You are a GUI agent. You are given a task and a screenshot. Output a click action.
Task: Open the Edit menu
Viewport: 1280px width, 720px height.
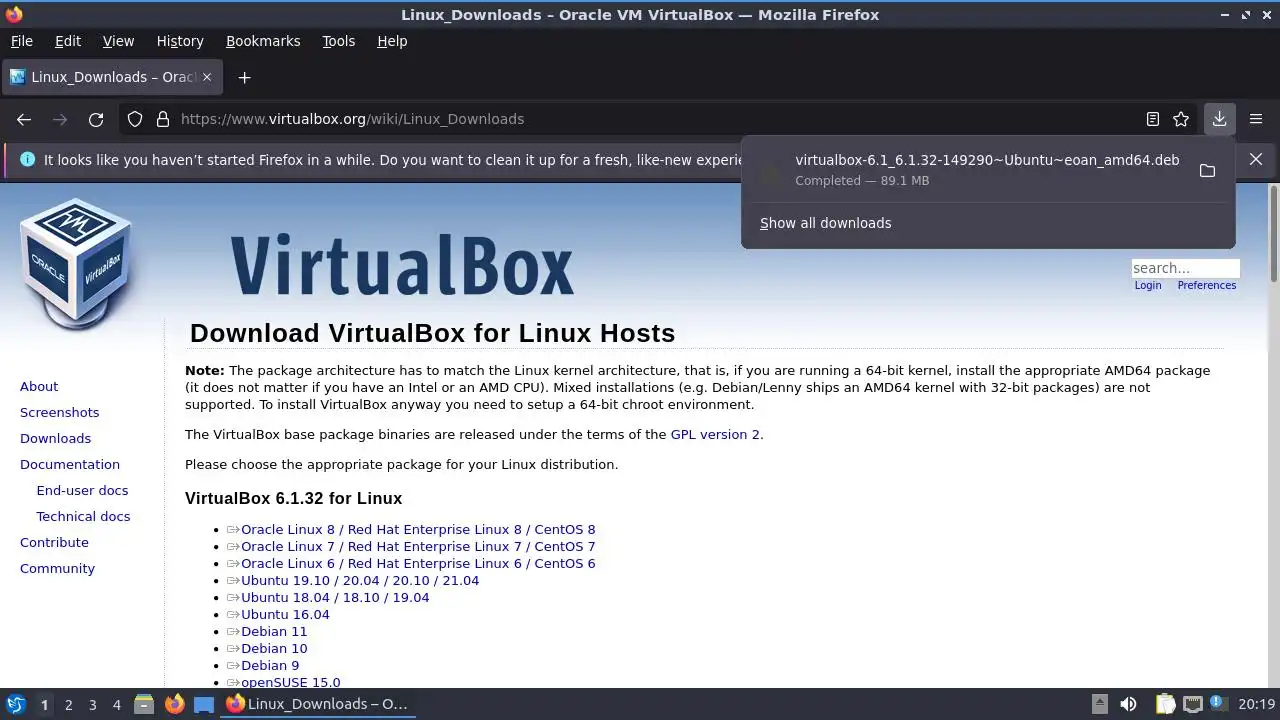coord(68,41)
